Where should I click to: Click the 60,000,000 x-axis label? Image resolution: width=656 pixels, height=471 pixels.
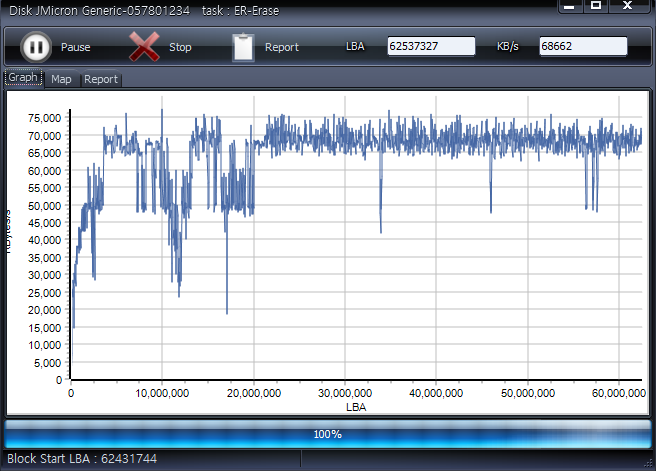tap(619, 393)
